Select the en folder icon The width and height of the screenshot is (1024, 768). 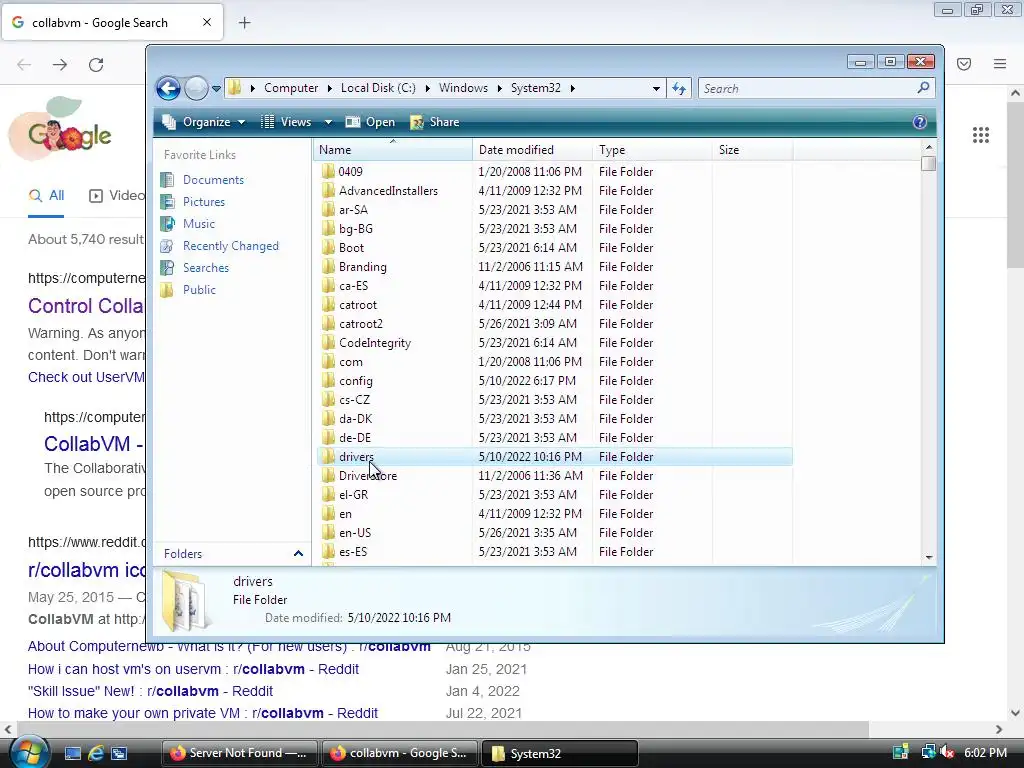click(x=328, y=513)
